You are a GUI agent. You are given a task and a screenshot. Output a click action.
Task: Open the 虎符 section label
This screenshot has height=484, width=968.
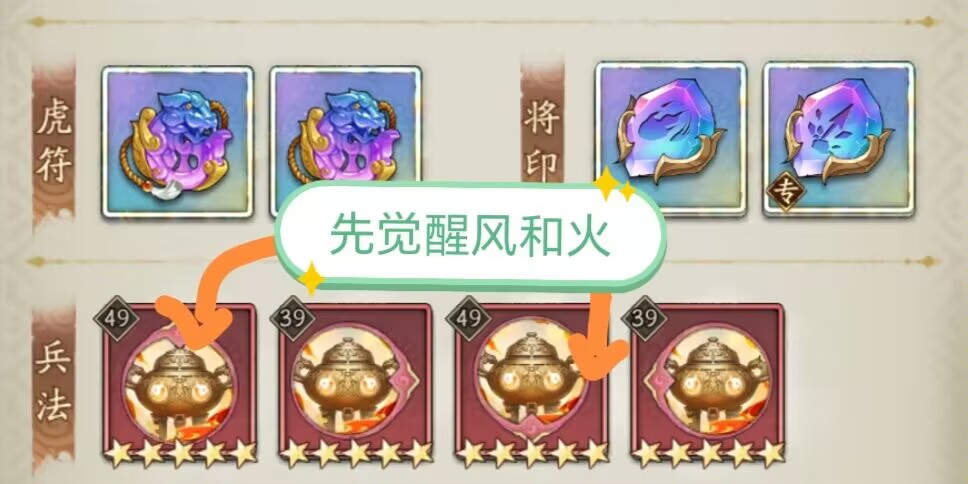point(54,141)
